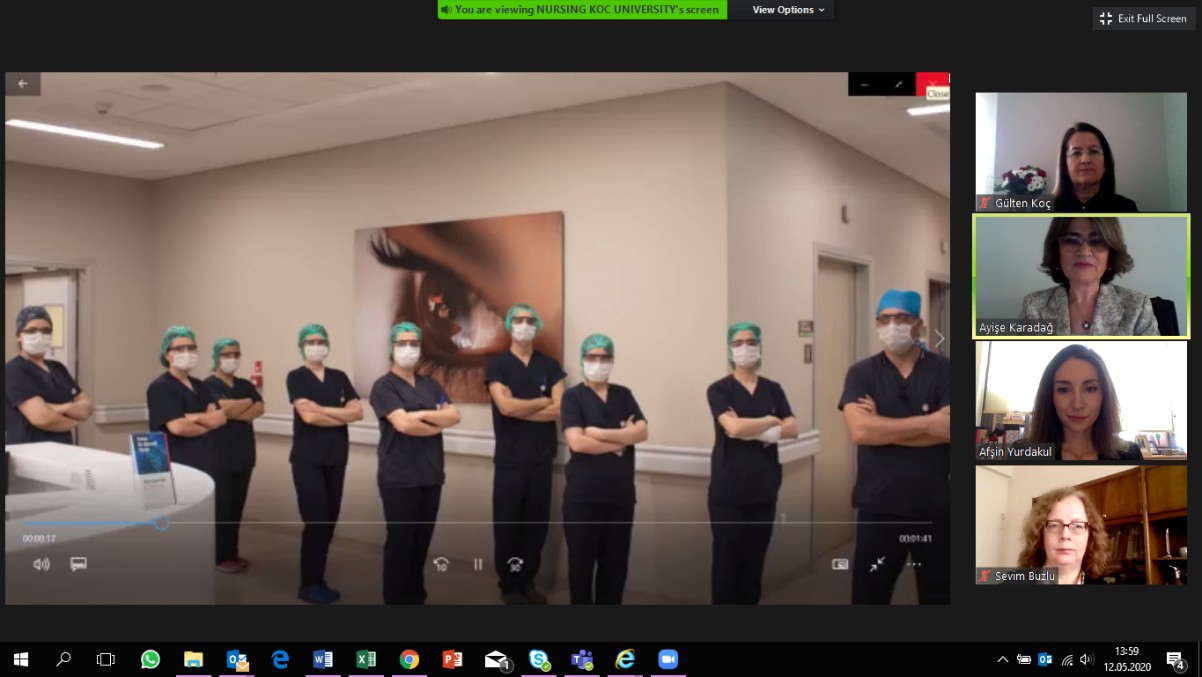Open WhatsApp from the taskbar
Screen dimensions: 1202x677
click(150, 659)
